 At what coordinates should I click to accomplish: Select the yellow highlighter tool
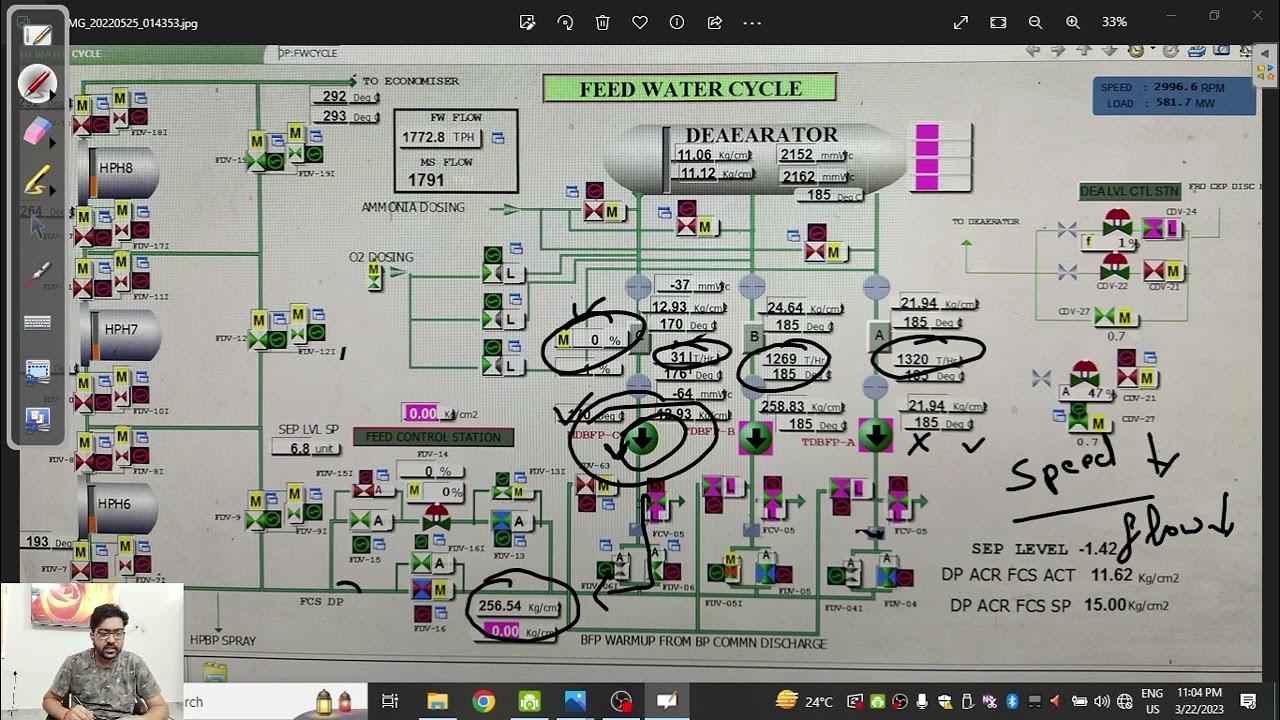(36, 181)
